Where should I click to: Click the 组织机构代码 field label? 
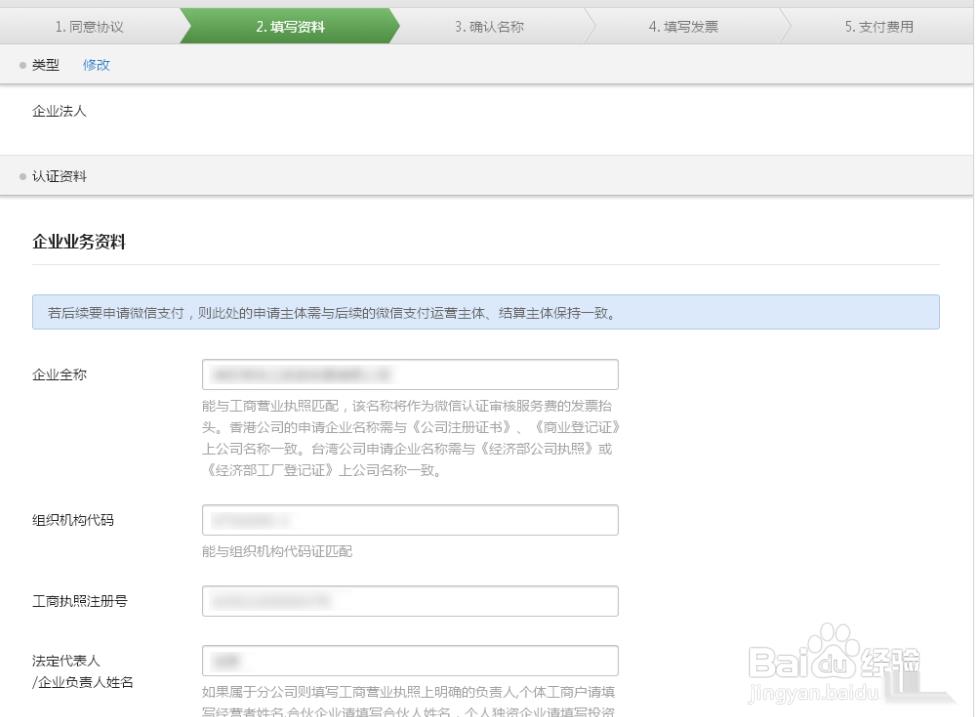pyautogui.click(x=73, y=520)
